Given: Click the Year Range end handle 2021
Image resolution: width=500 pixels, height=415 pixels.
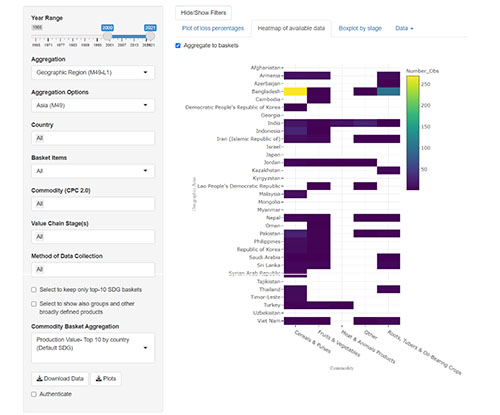Looking at the screenshot, I should pyautogui.click(x=150, y=36).
